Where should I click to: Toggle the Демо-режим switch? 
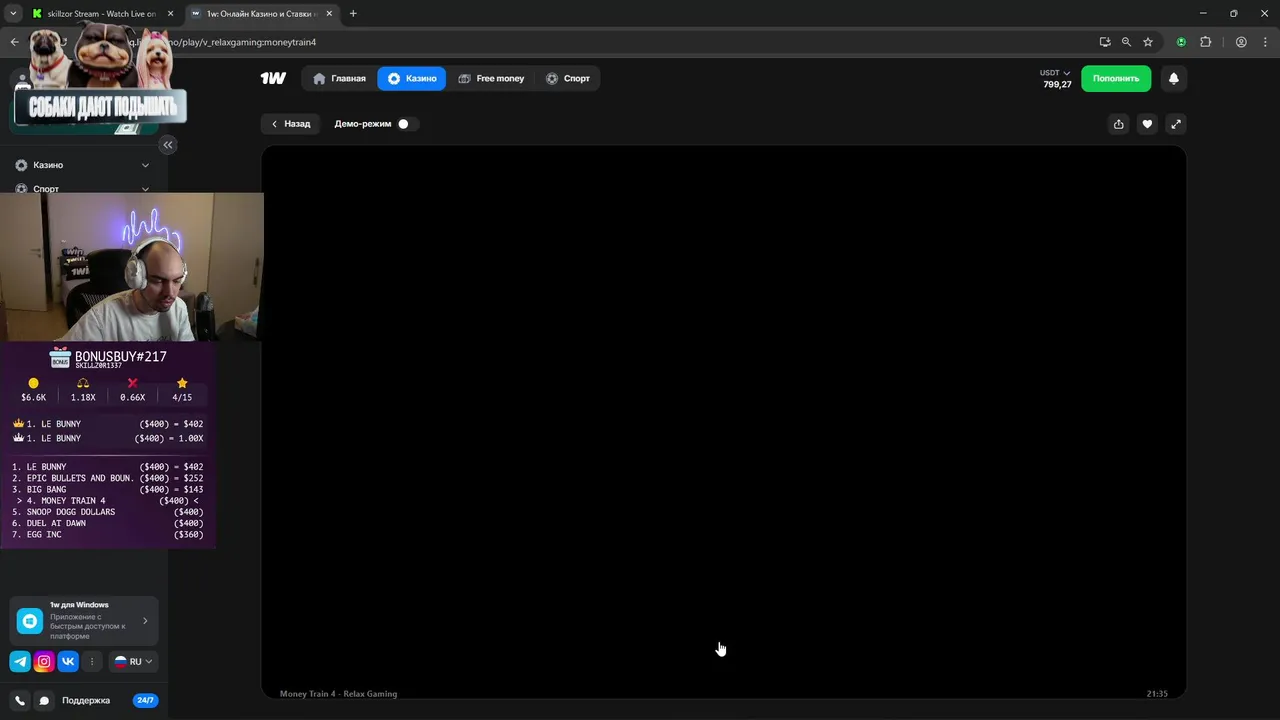point(407,124)
